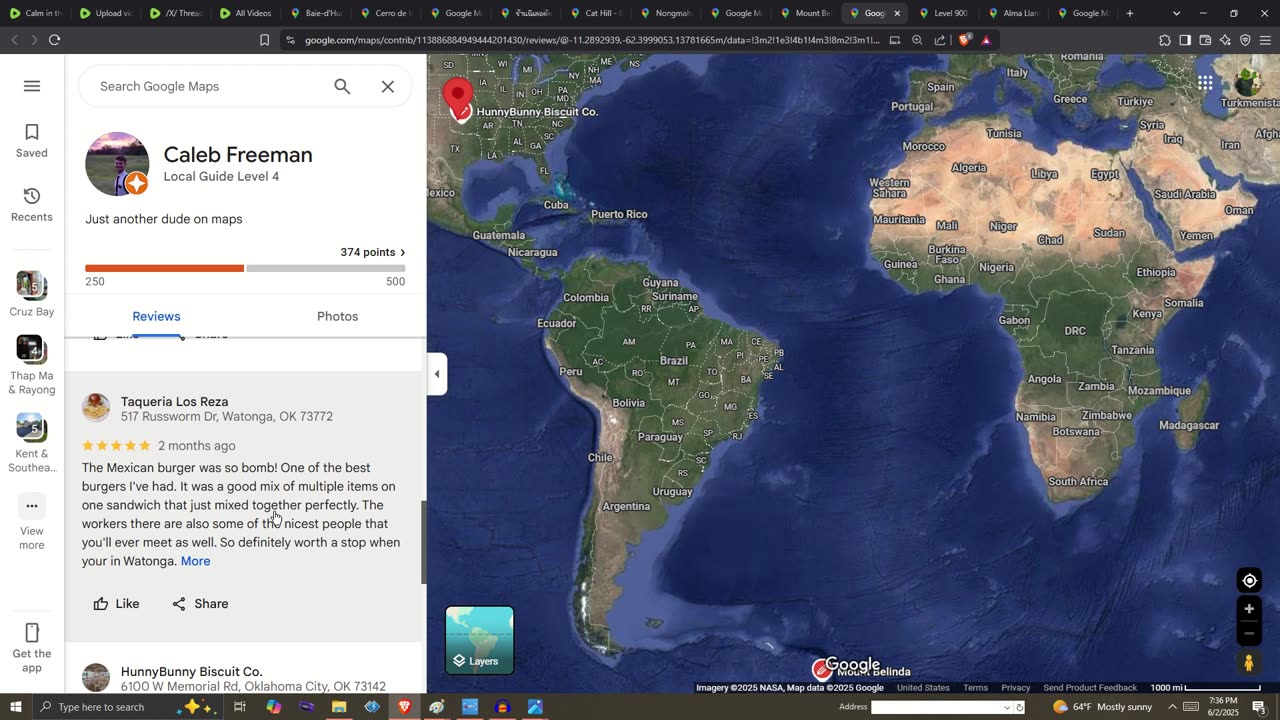Screen dimensions: 1280x720
Task: Click the browser address bar URL
Action: [x=592, y=40]
